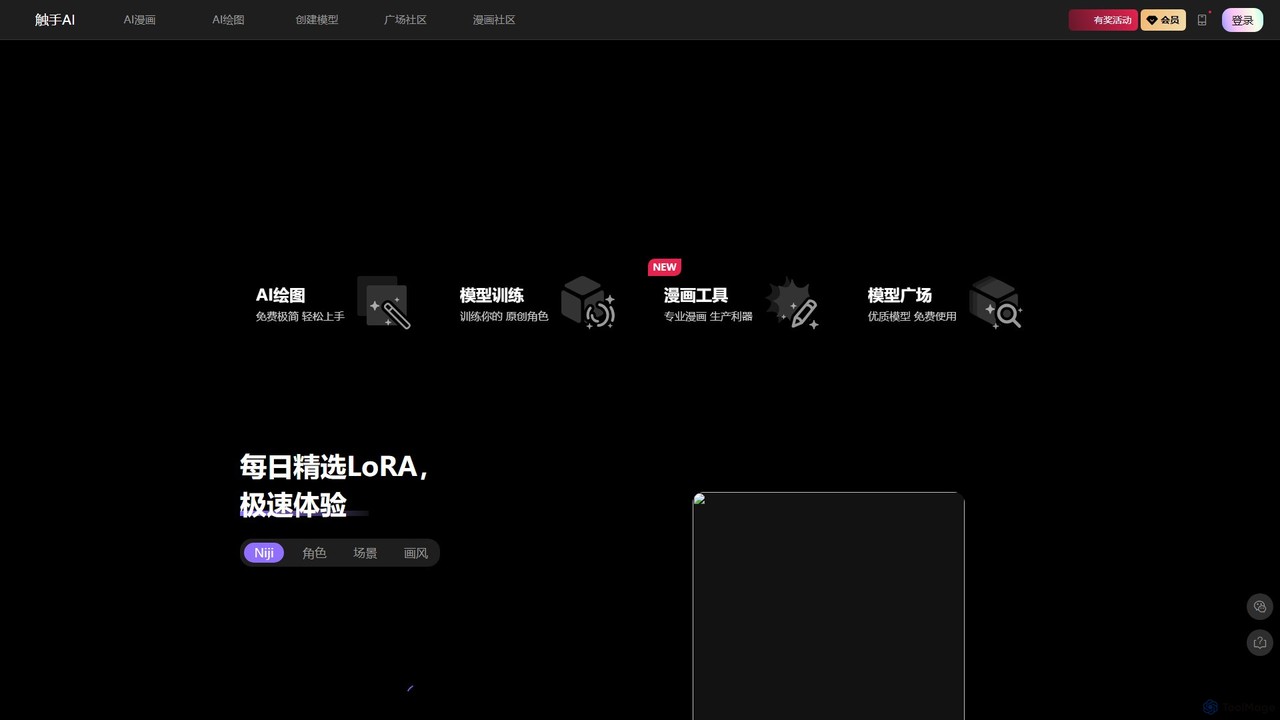Click the NEW badge above 漫画工具
The image size is (1280, 720).
(x=665, y=267)
